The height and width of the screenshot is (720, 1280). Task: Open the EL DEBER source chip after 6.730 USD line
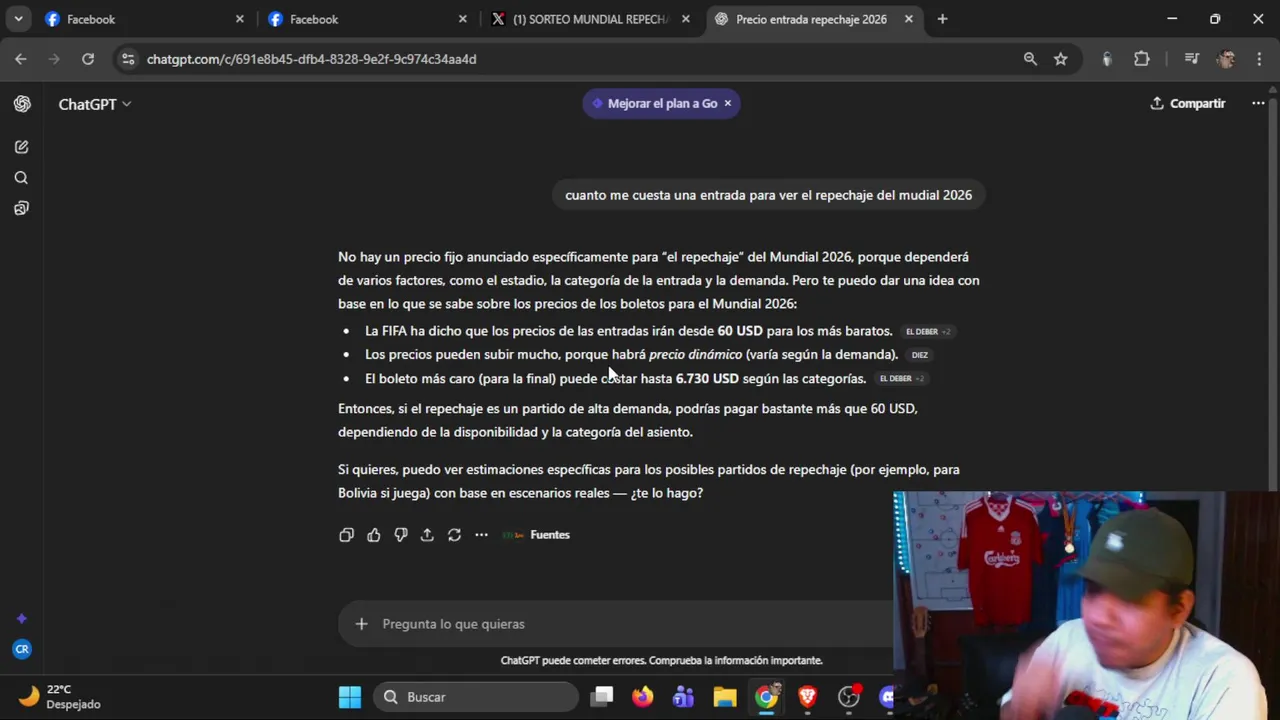[901, 379]
